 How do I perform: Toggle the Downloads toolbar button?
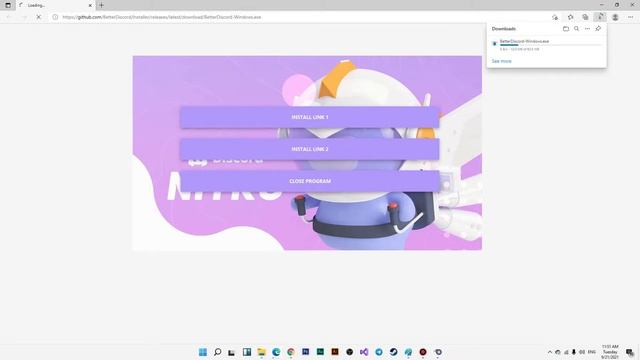[x=600, y=17]
